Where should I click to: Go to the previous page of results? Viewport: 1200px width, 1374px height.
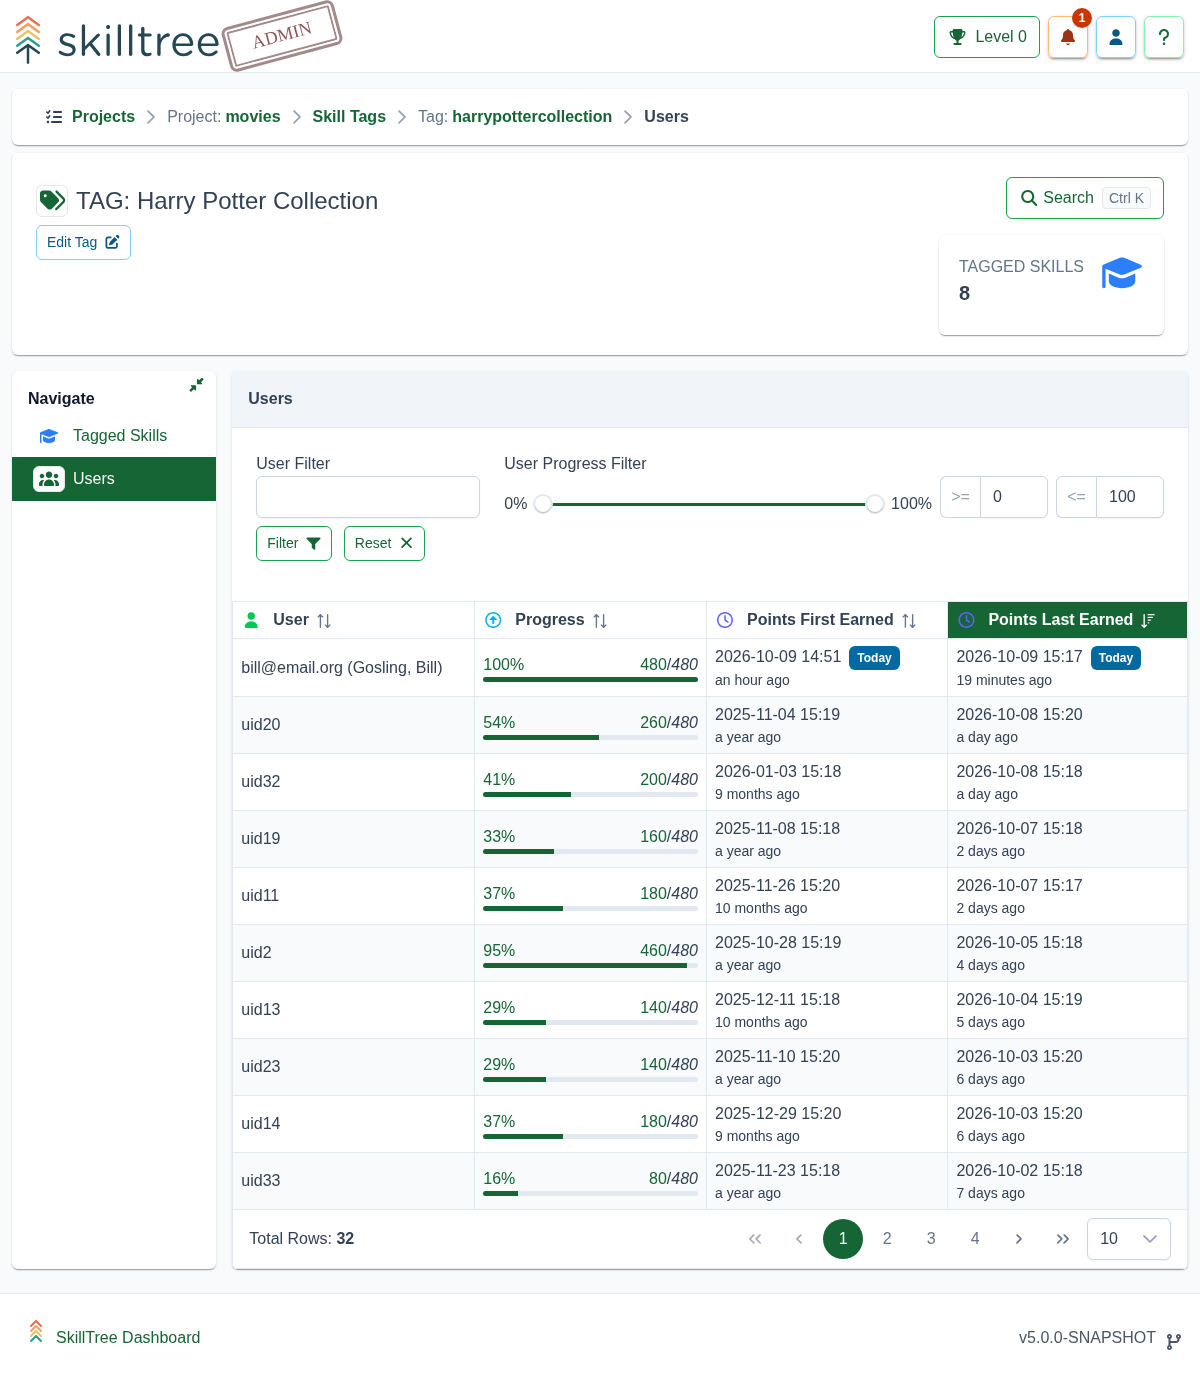pos(799,1239)
